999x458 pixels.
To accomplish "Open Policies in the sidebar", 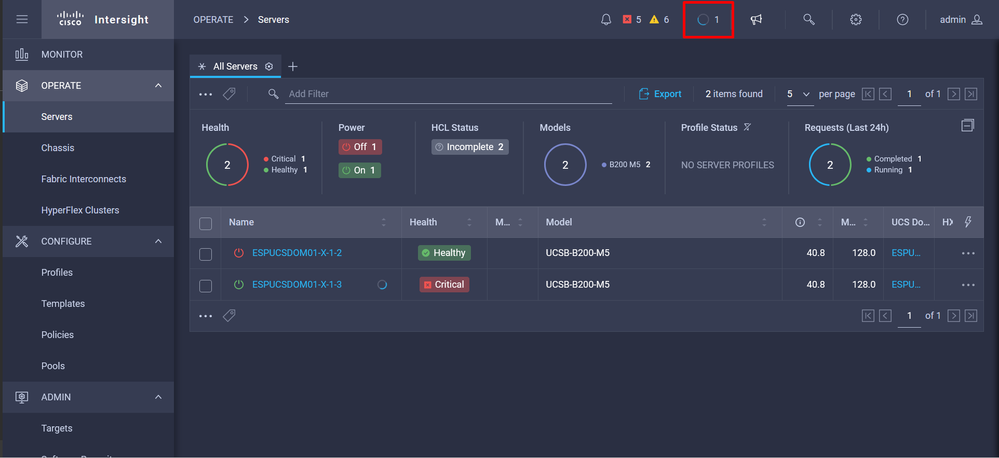I will click(x=88, y=335).
